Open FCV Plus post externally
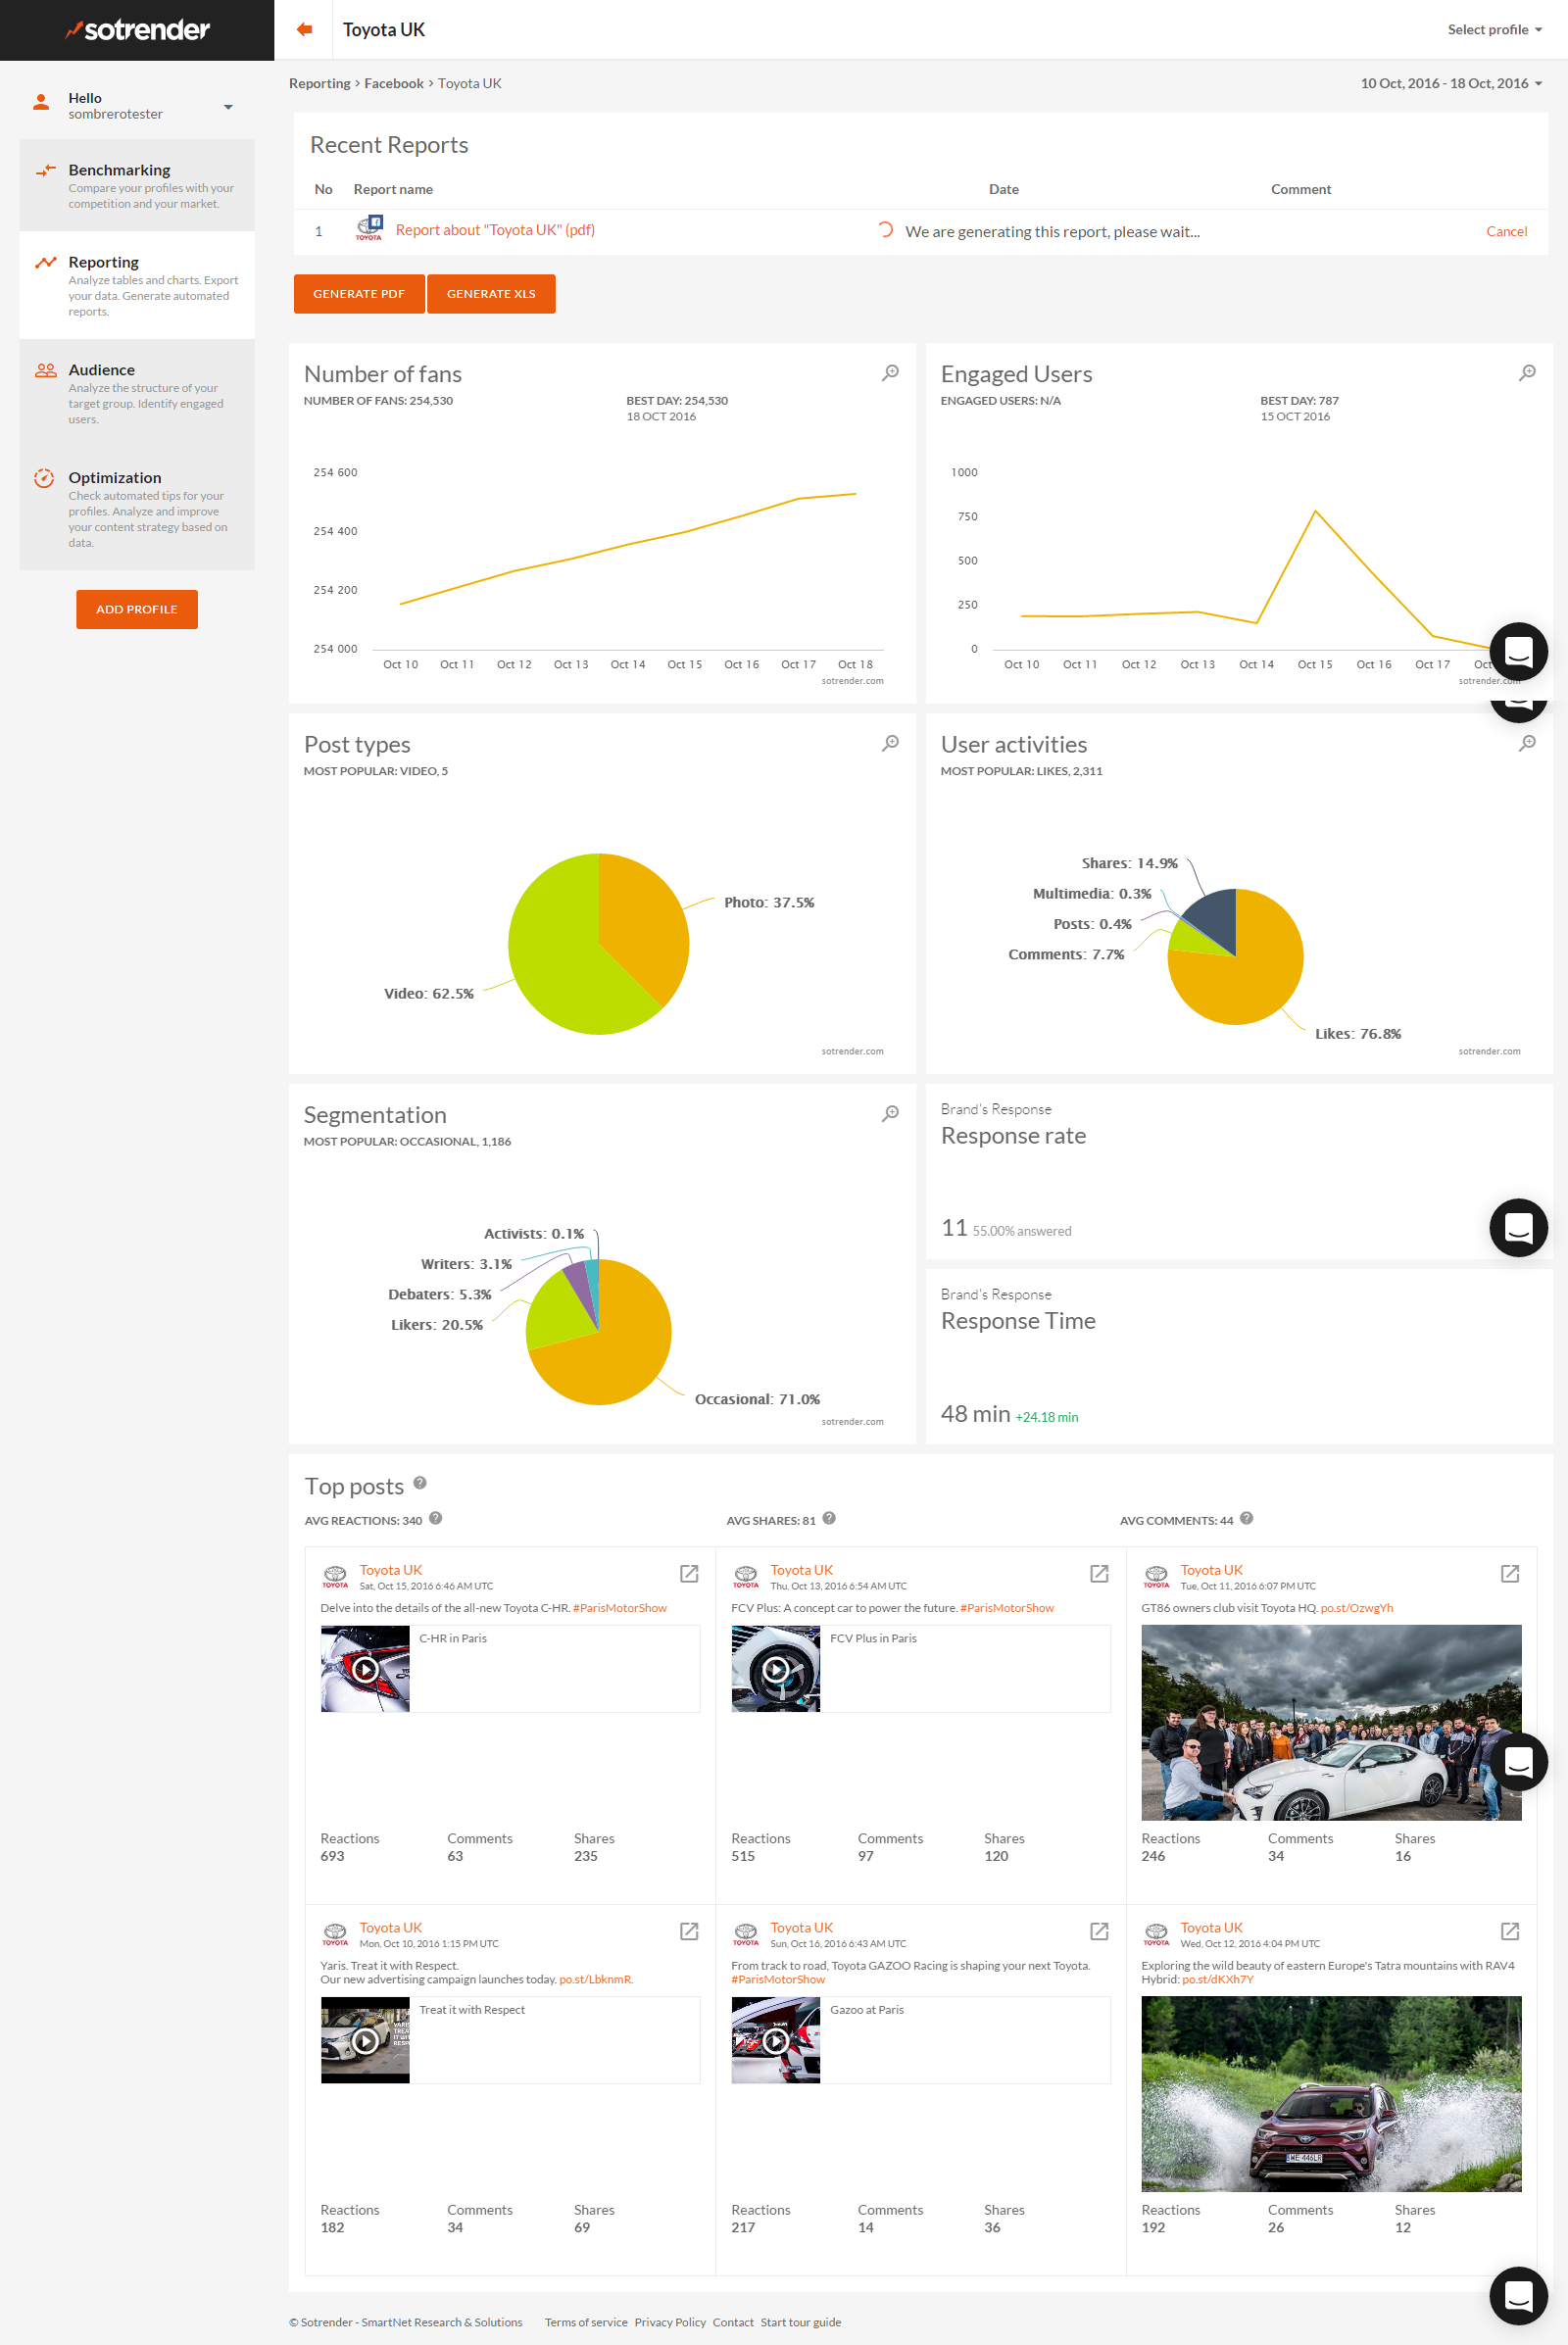The image size is (1568, 2345). [1099, 1573]
